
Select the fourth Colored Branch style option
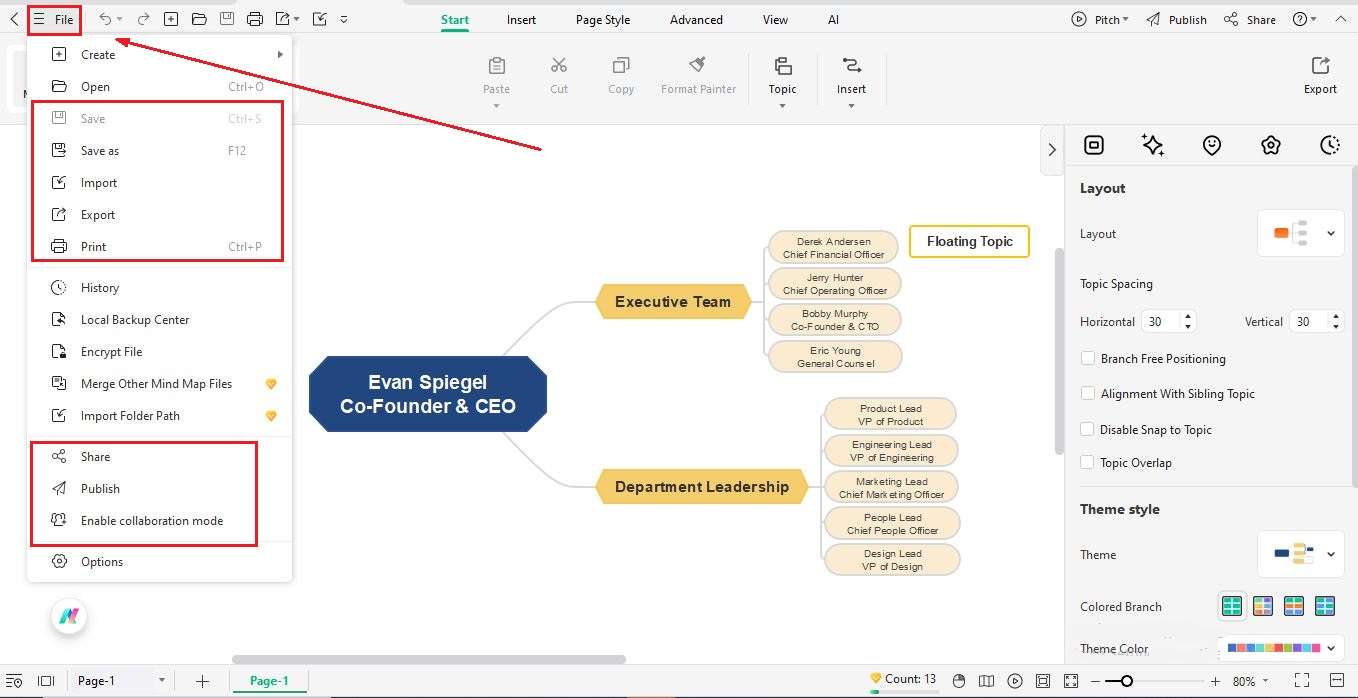point(1325,606)
